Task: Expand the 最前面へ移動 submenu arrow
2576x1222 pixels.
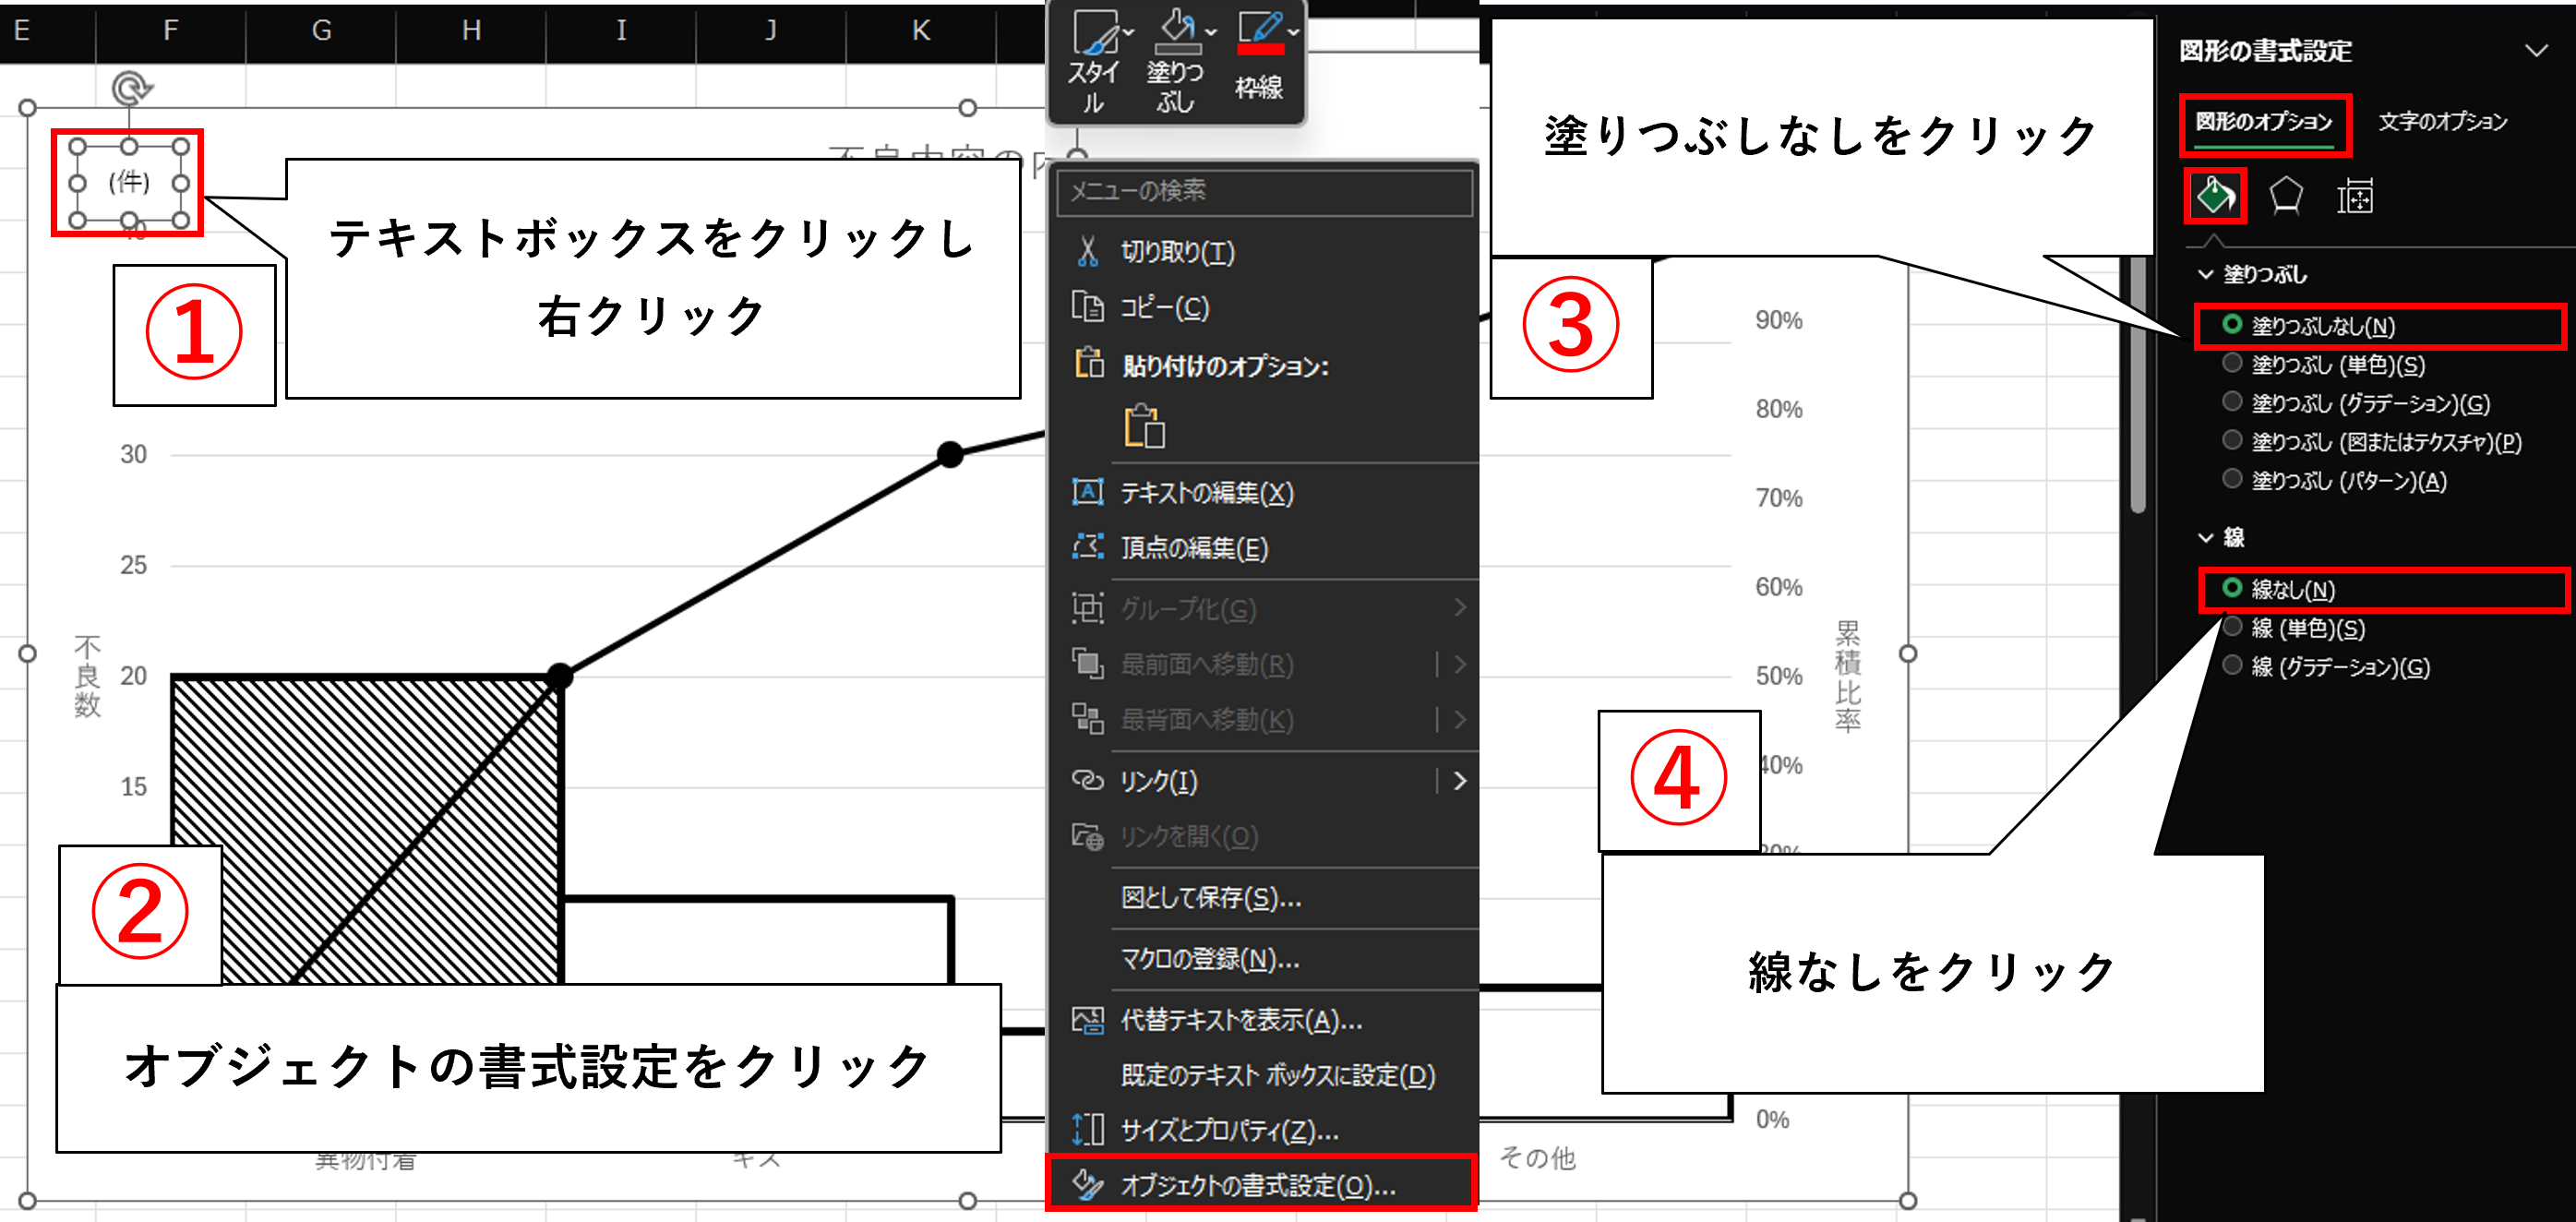Action: [1460, 665]
